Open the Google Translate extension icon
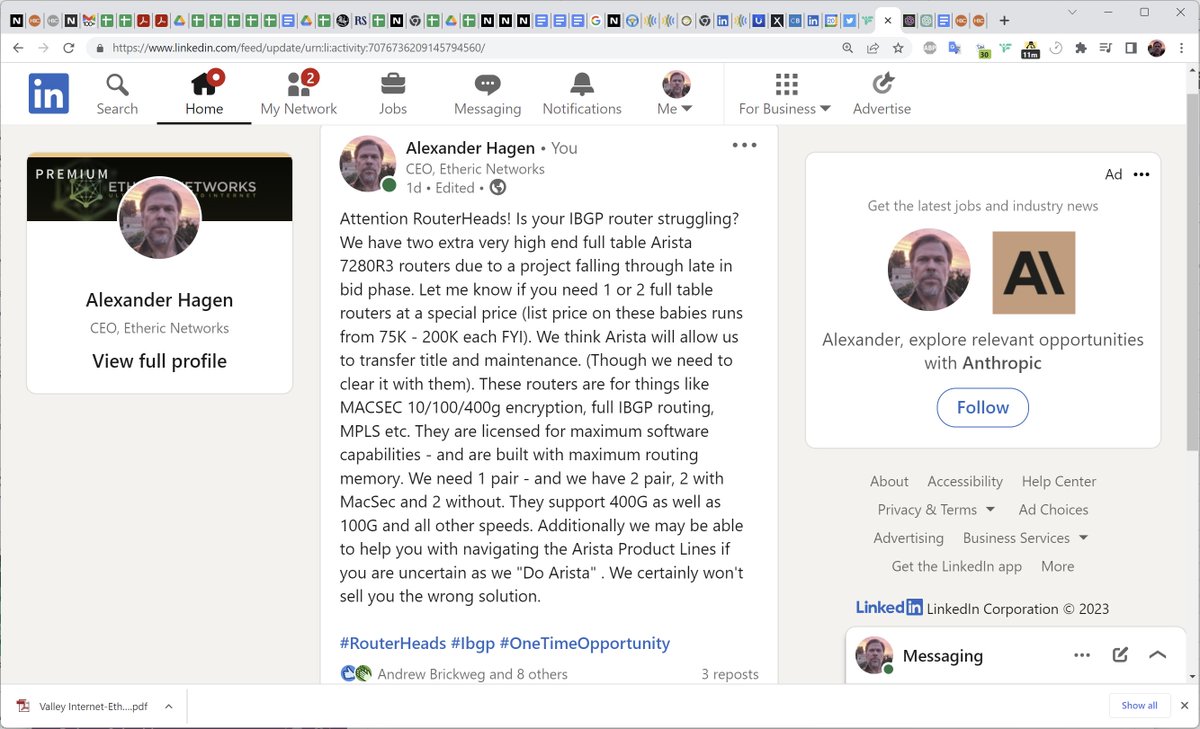 (x=955, y=47)
